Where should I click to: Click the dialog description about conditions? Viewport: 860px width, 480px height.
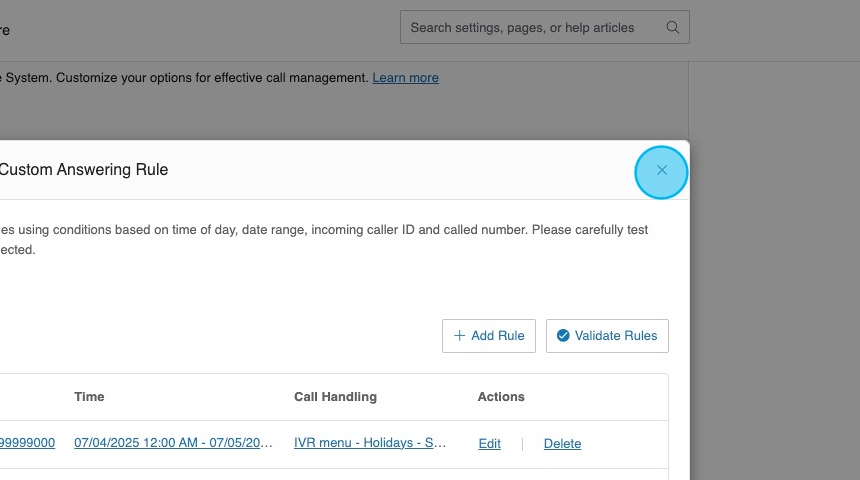[x=320, y=230]
